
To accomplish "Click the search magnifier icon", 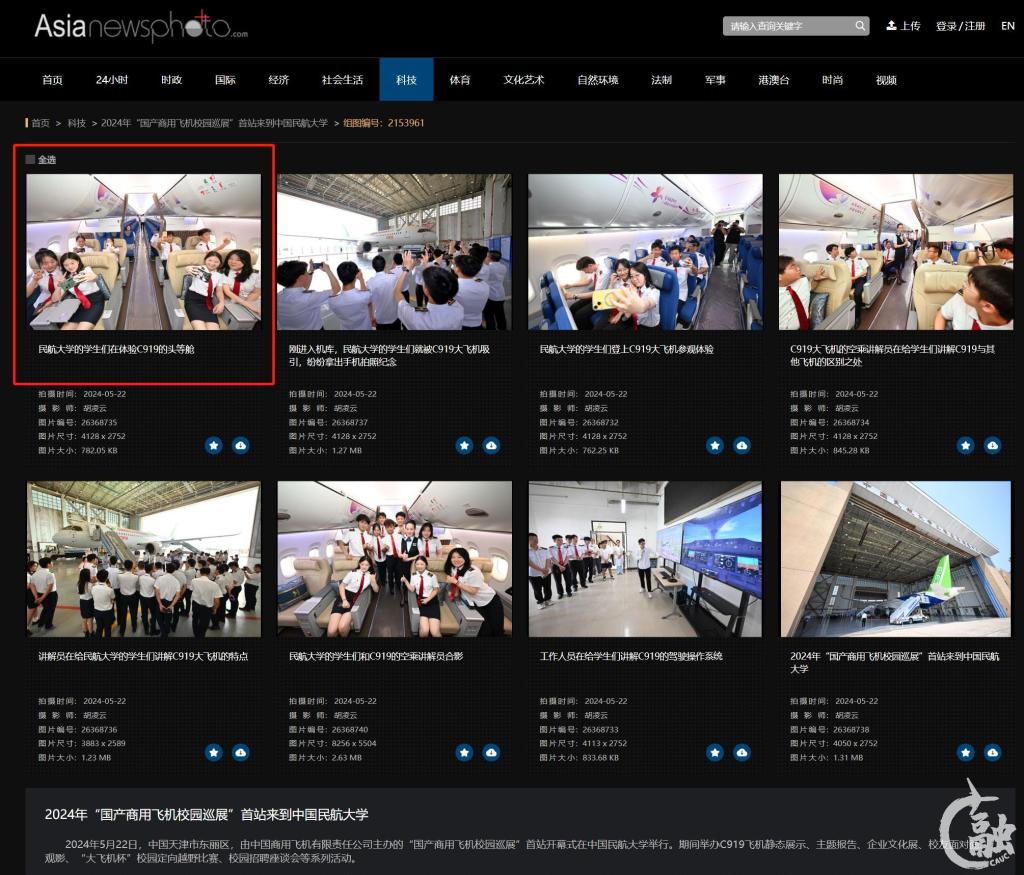I will tap(859, 26).
